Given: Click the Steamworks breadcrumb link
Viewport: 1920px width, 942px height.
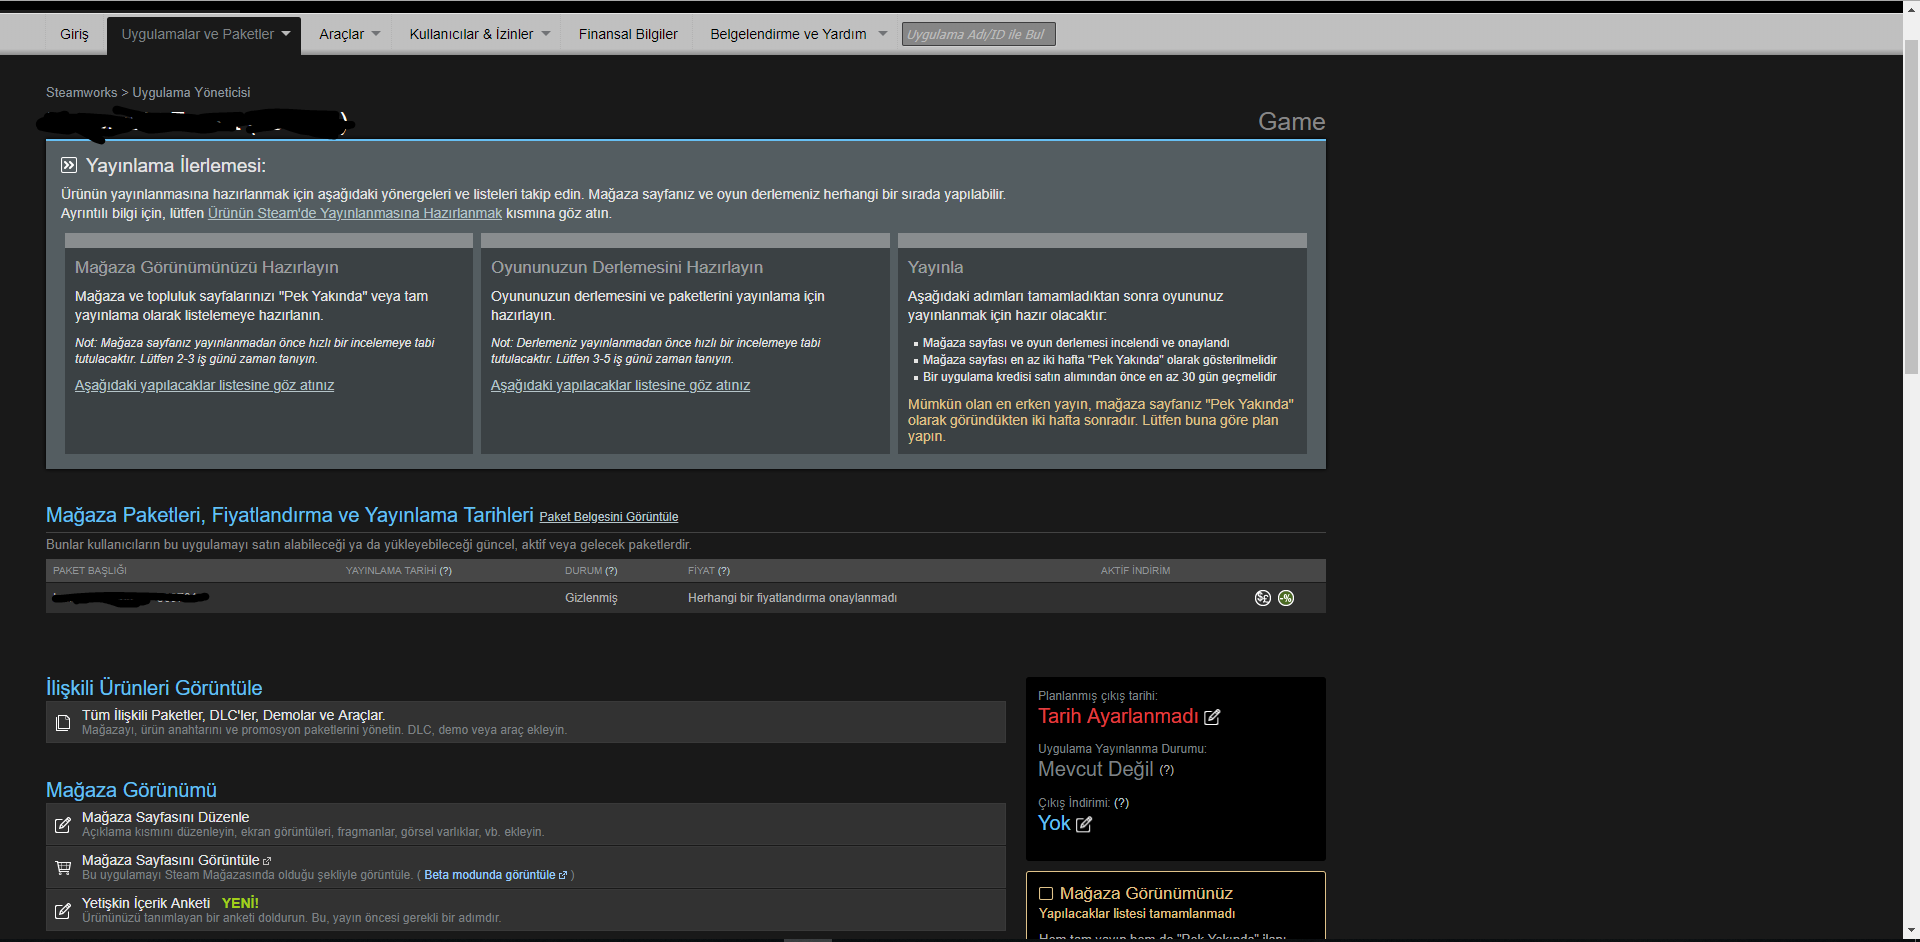Looking at the screenshot, I should pyautogui.click(x=81, y=92).
